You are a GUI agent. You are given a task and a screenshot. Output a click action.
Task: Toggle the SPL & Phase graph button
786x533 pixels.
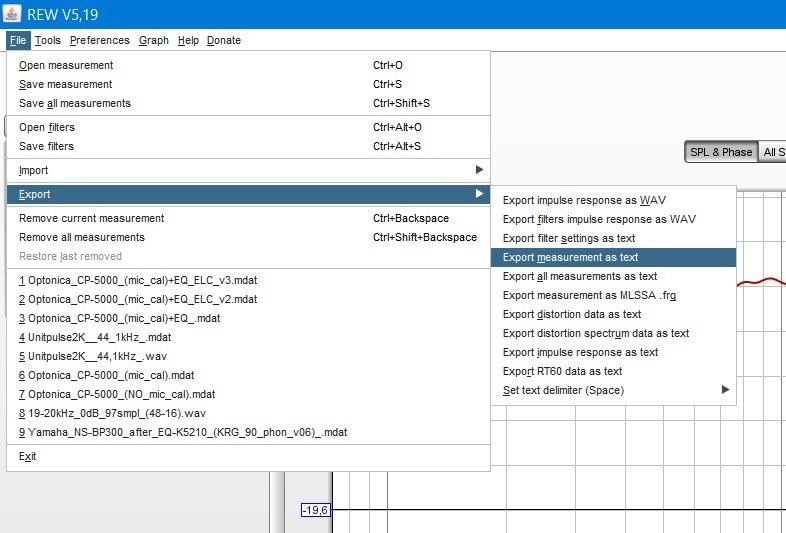[x=721, y=152]
